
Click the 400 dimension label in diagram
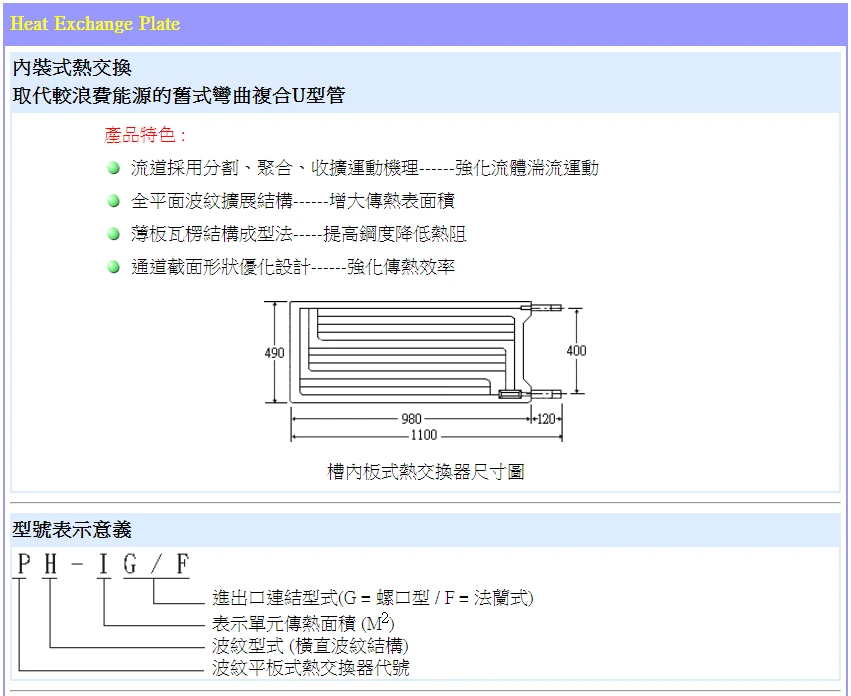(576, 351)
